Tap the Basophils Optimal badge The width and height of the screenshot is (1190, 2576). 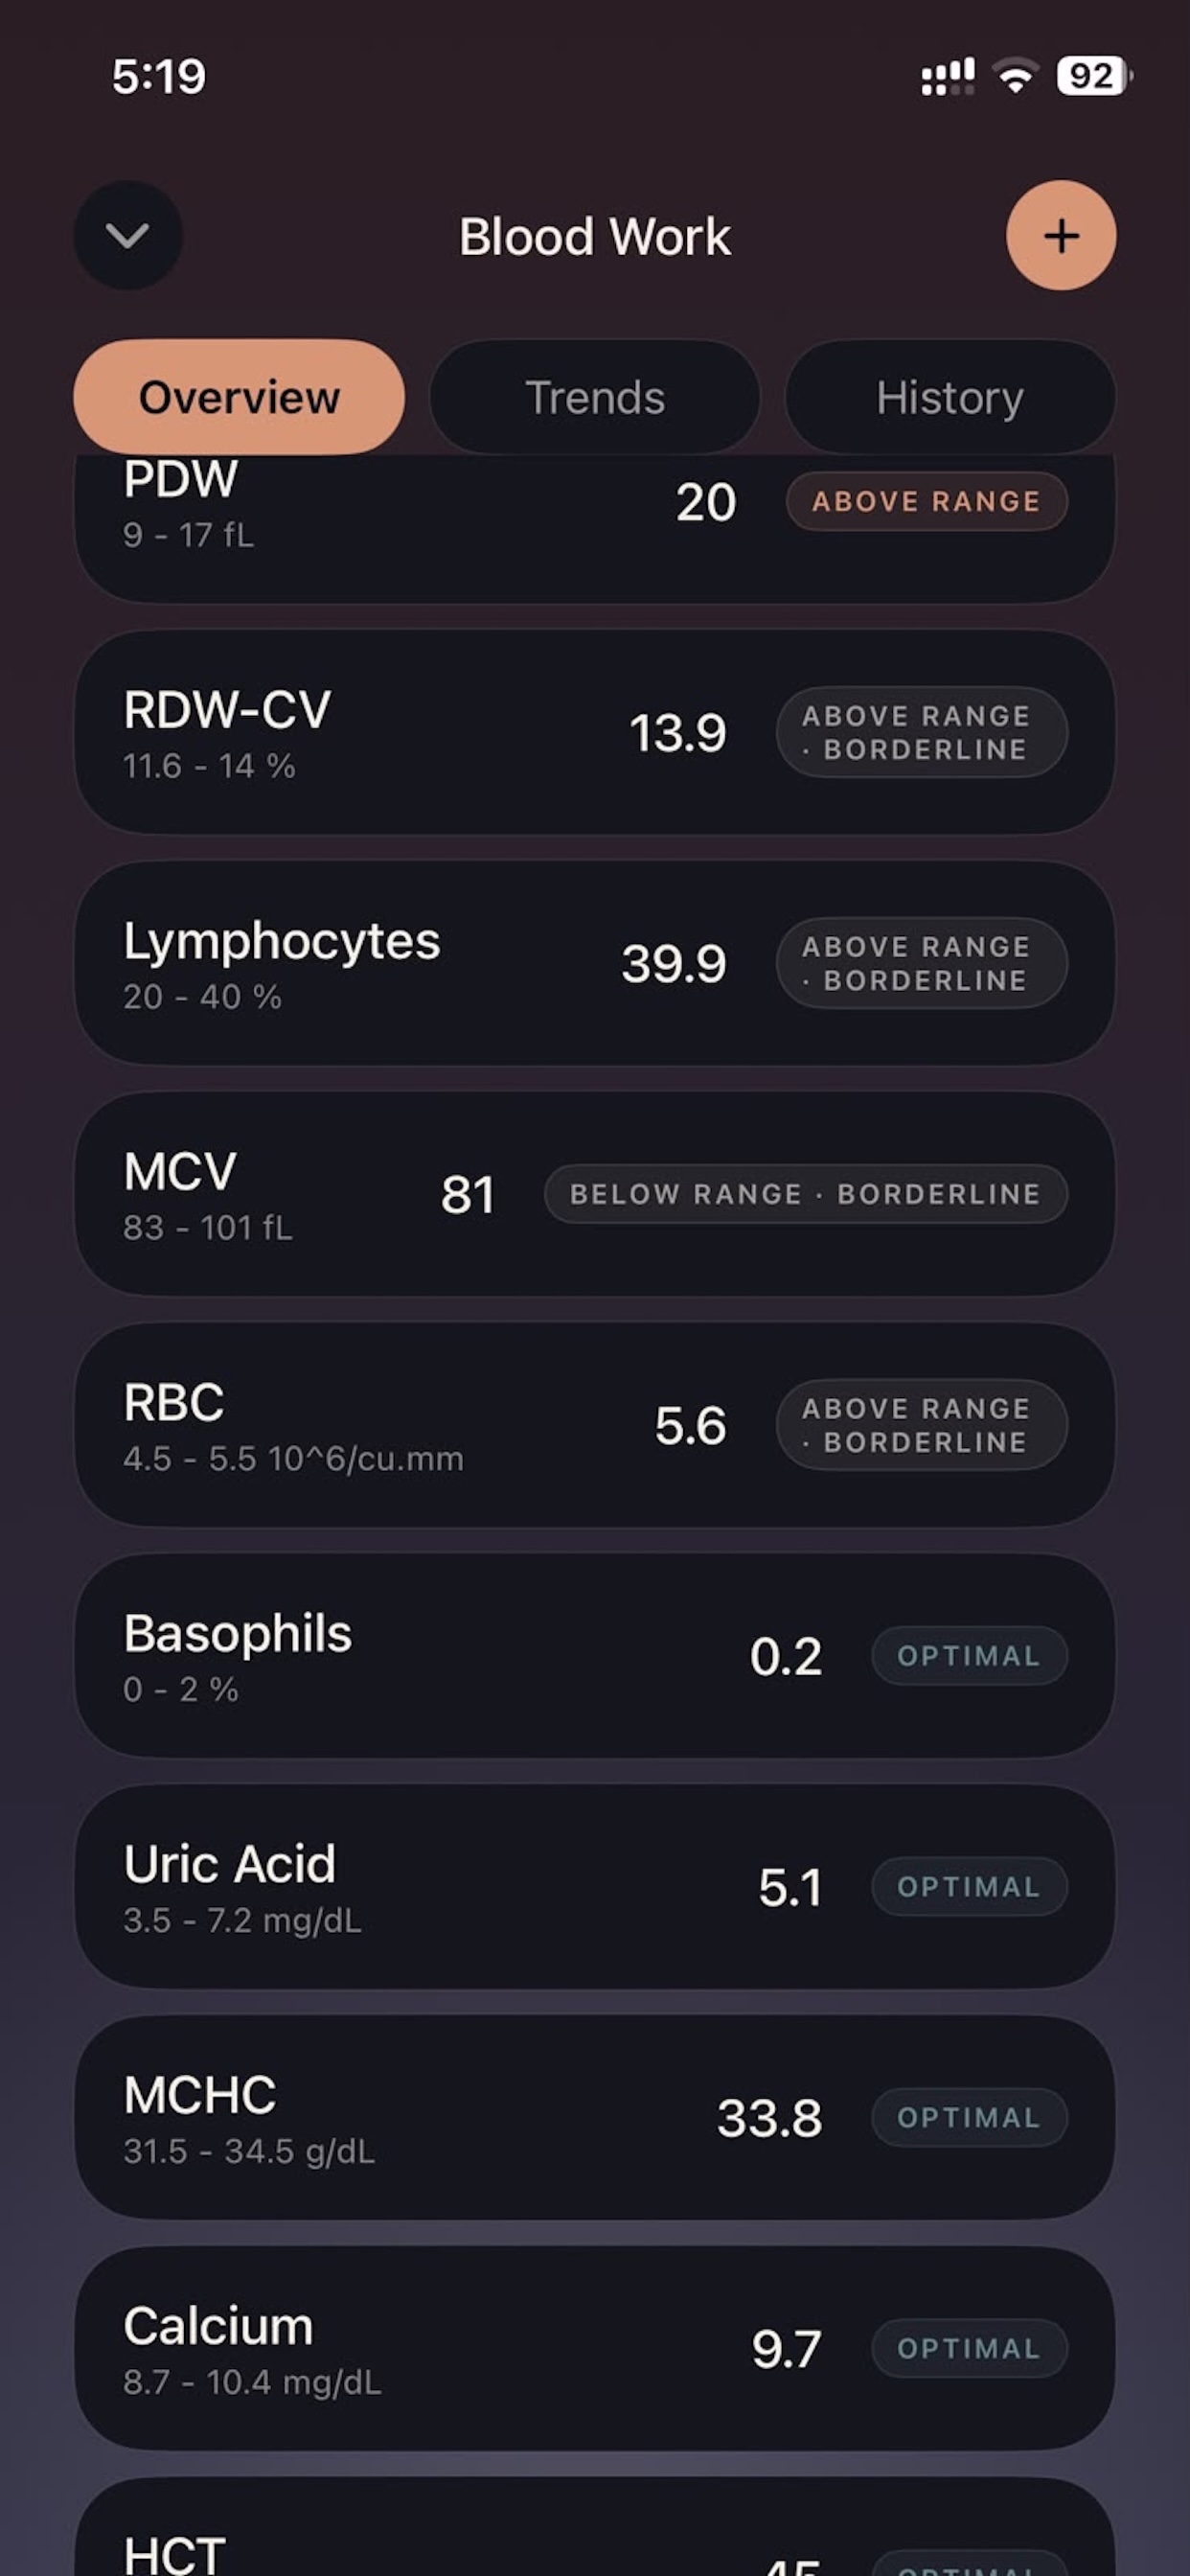pyautogui.click(x=969, y=1656)
